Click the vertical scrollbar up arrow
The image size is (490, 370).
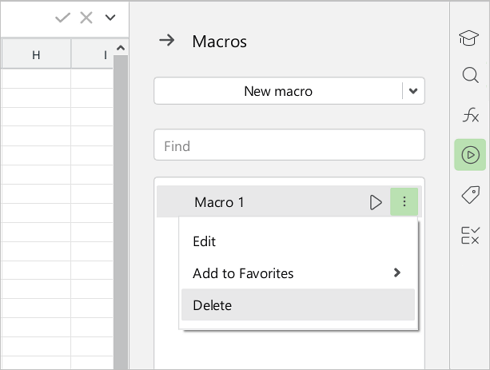pos(121,48)
